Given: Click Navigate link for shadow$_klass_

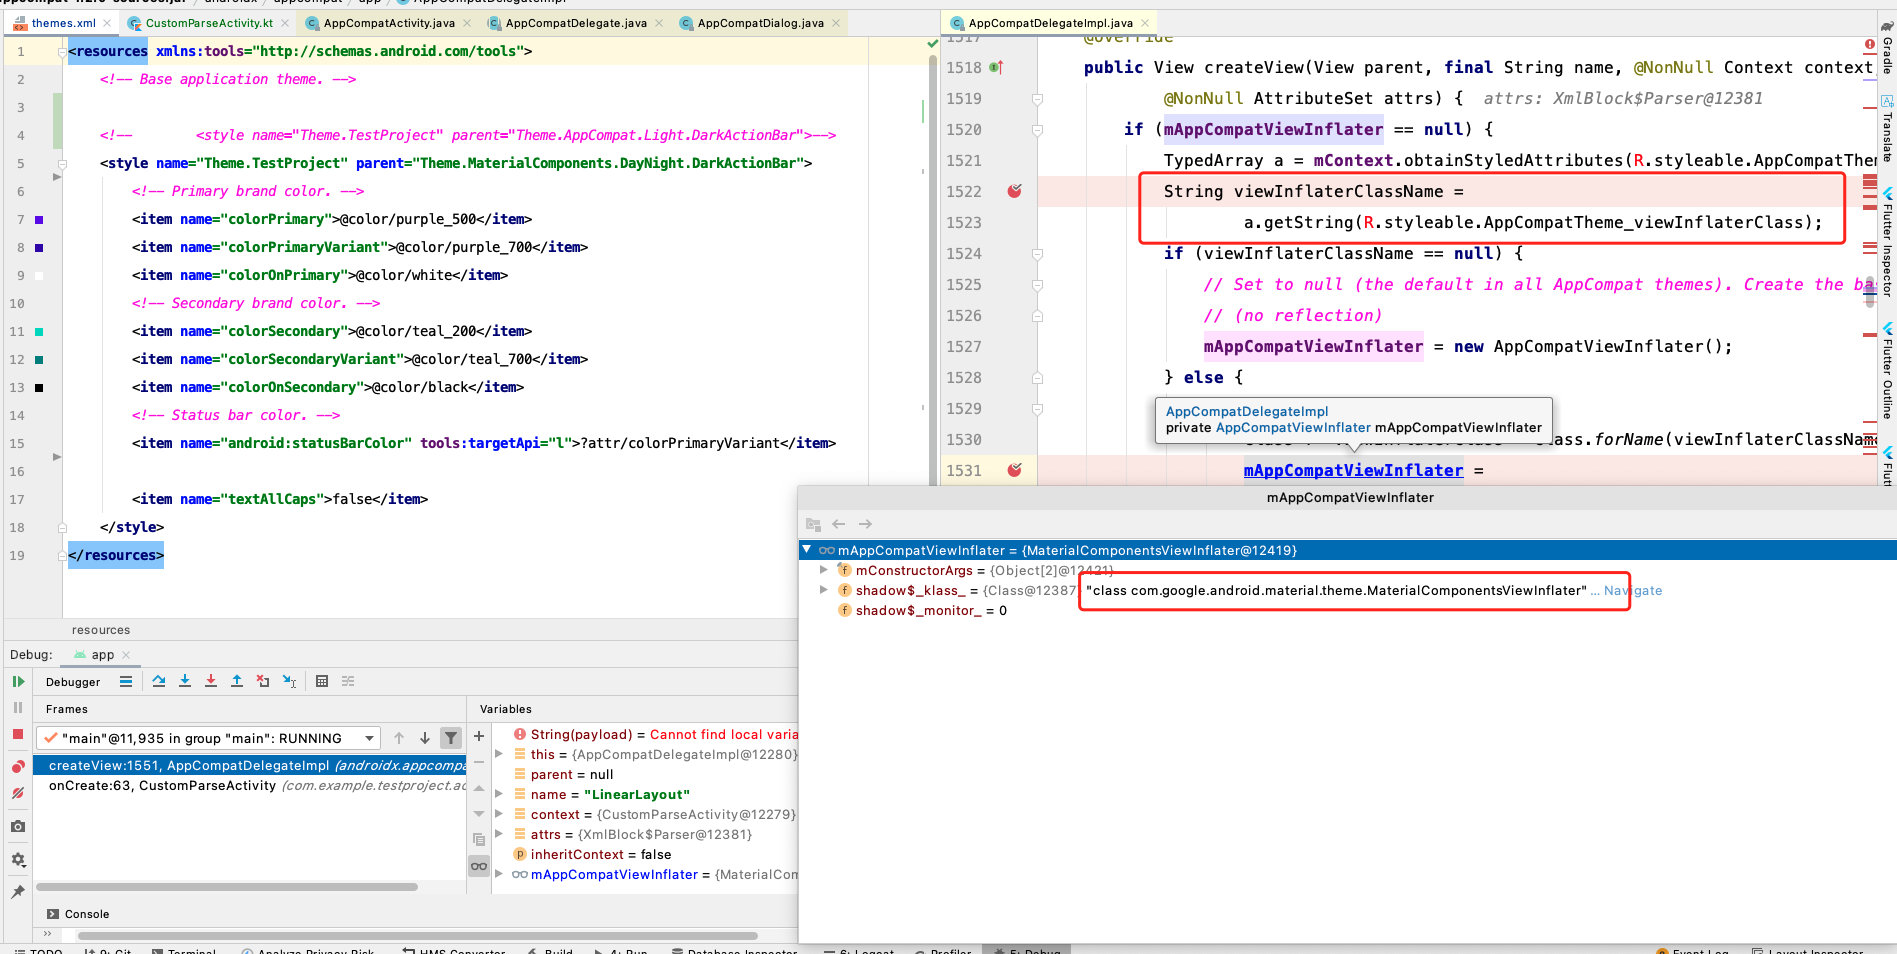Looking at the screenshot, I should 1633,591.
